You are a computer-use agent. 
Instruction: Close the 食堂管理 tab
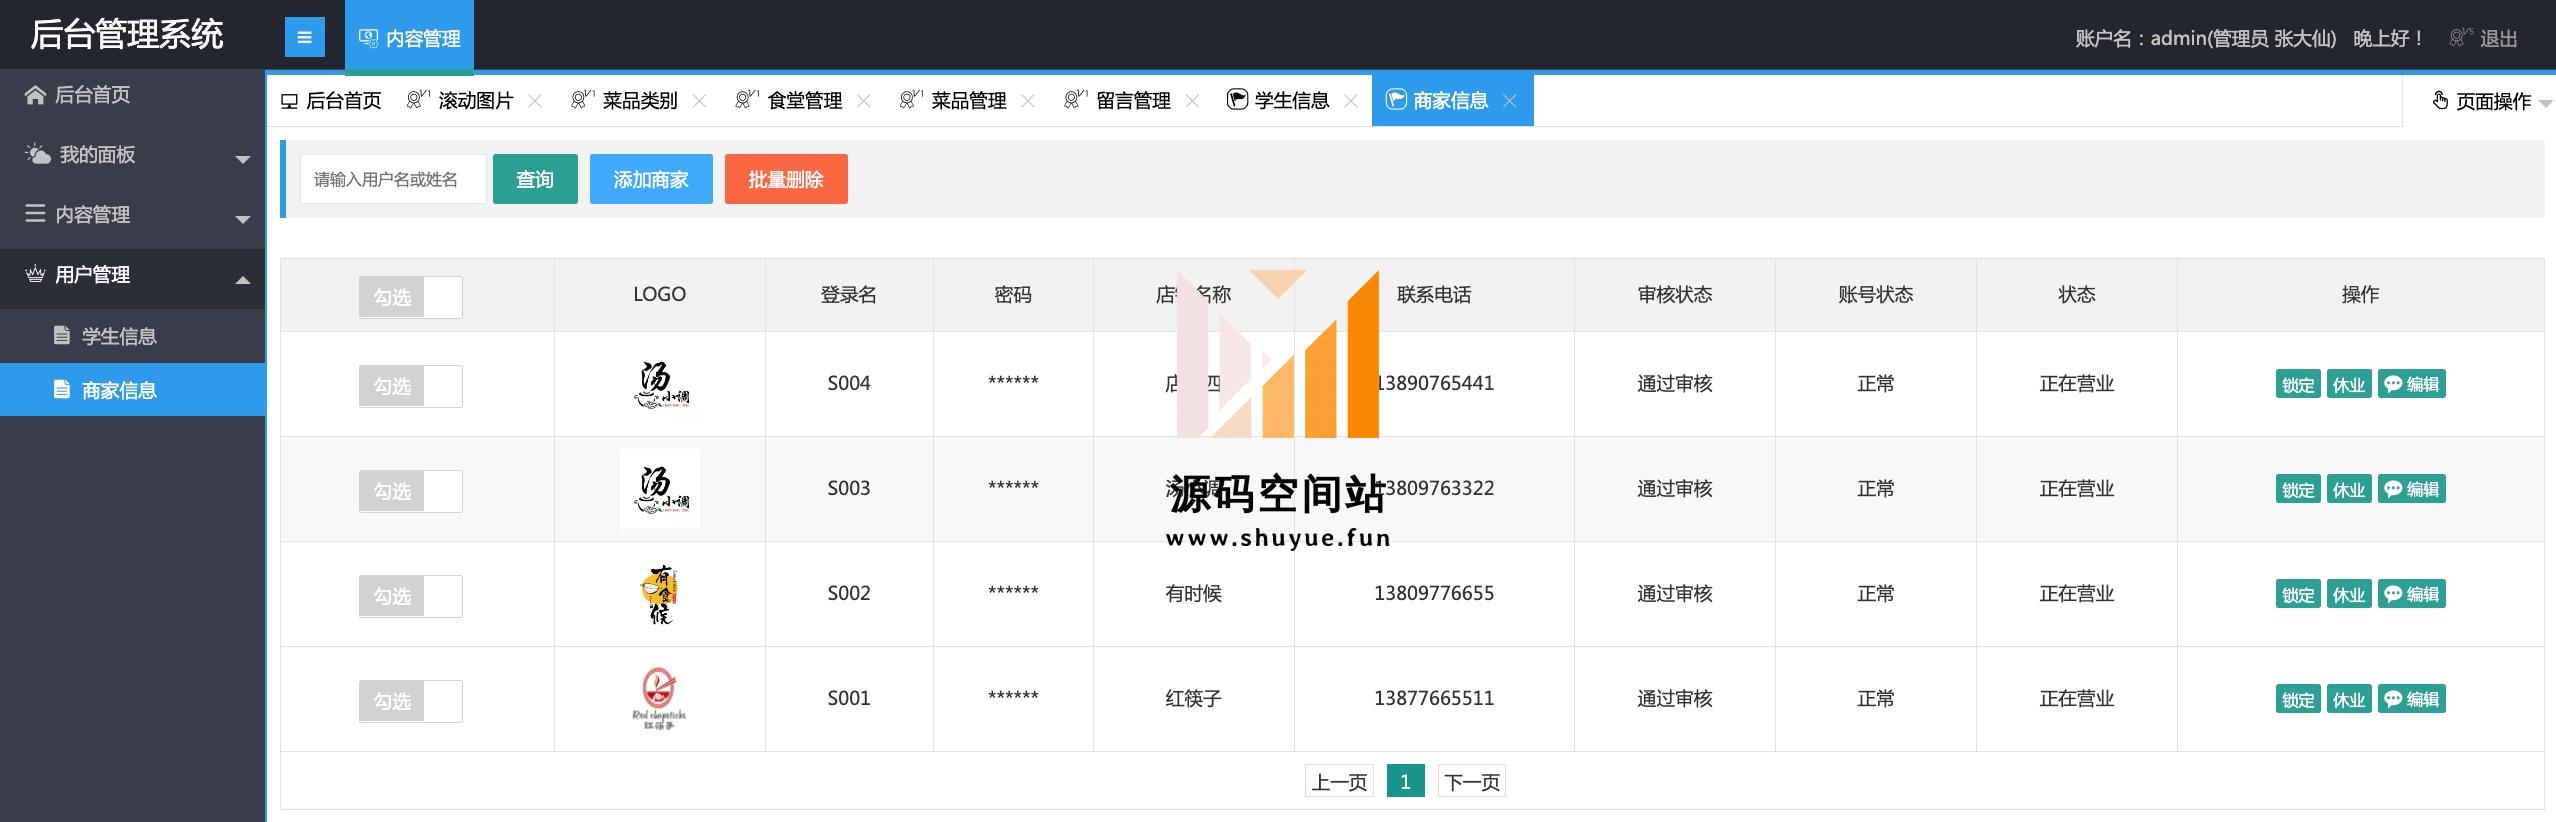(864, 101)
